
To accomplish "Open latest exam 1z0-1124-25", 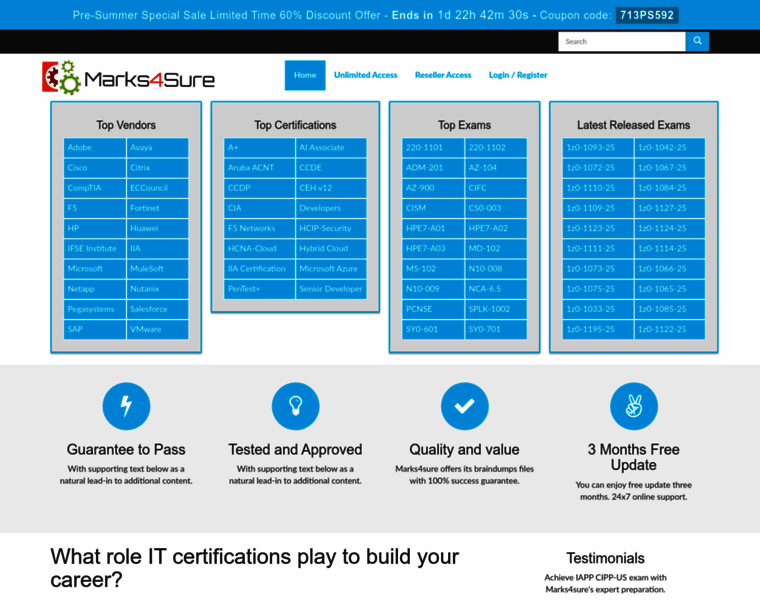I will 670,228.
